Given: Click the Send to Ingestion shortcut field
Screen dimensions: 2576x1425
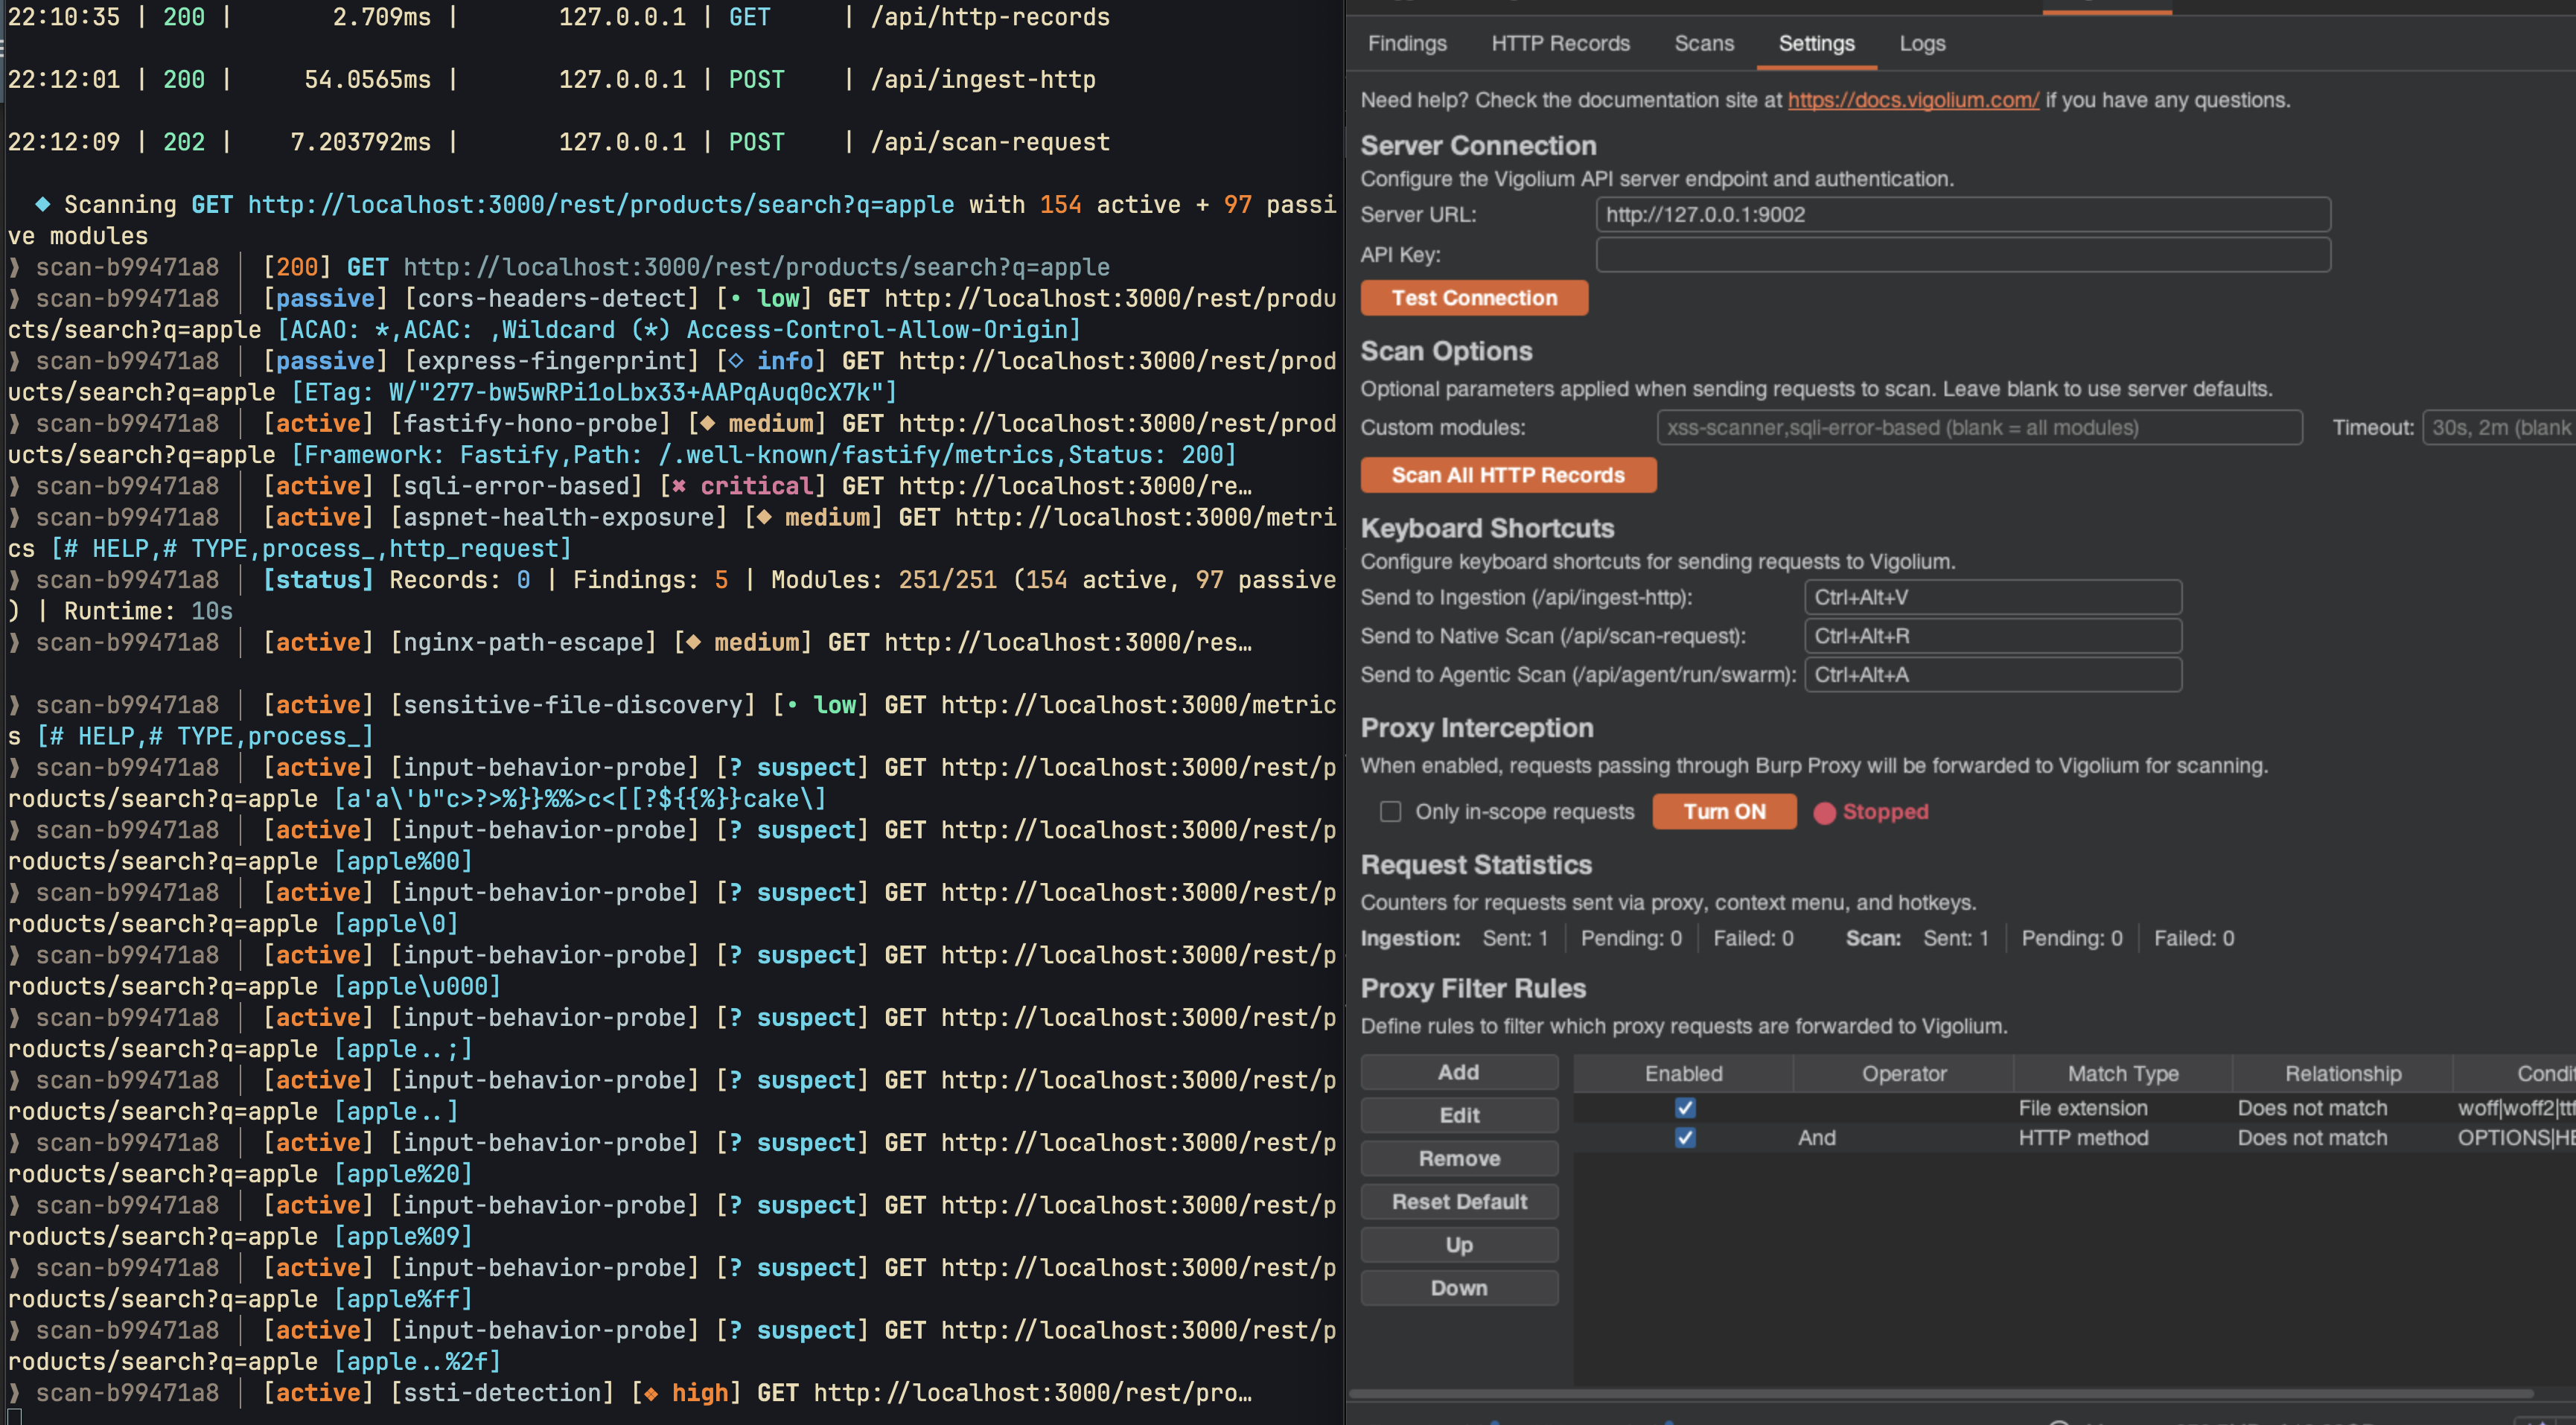Looking at the screenshot, I should (1992, 597).
